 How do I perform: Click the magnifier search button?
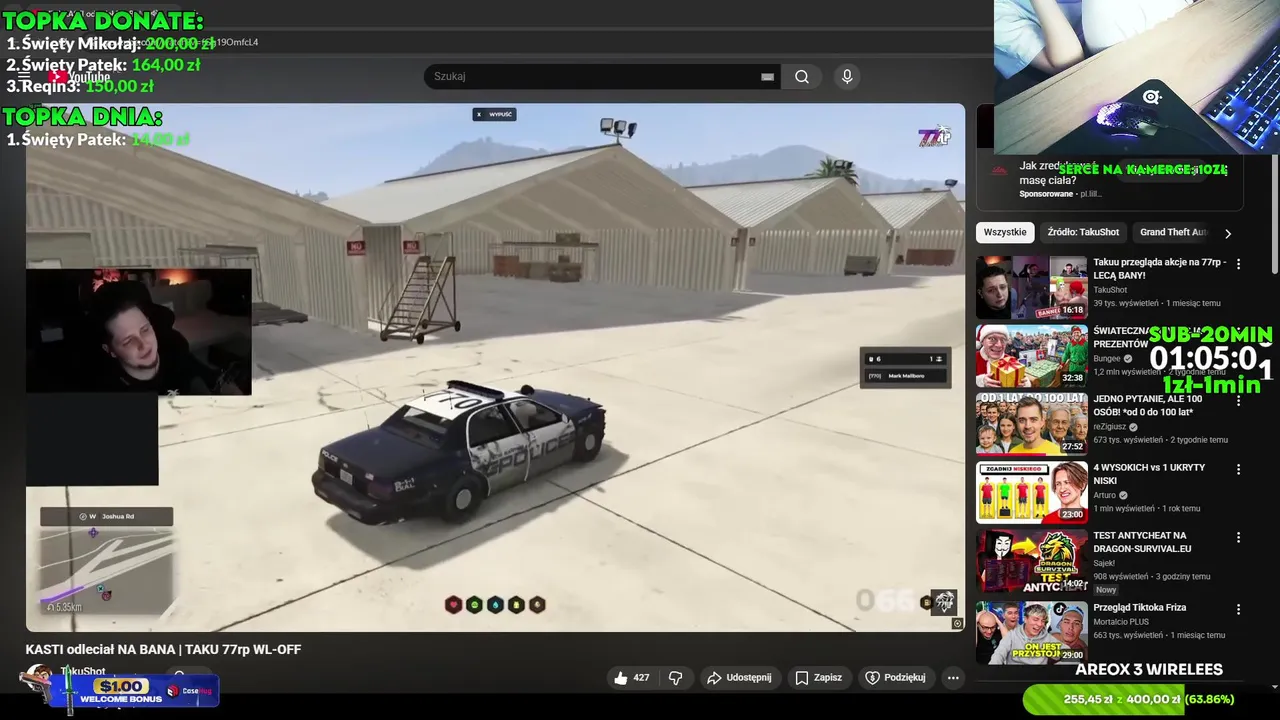click(802, 76)
